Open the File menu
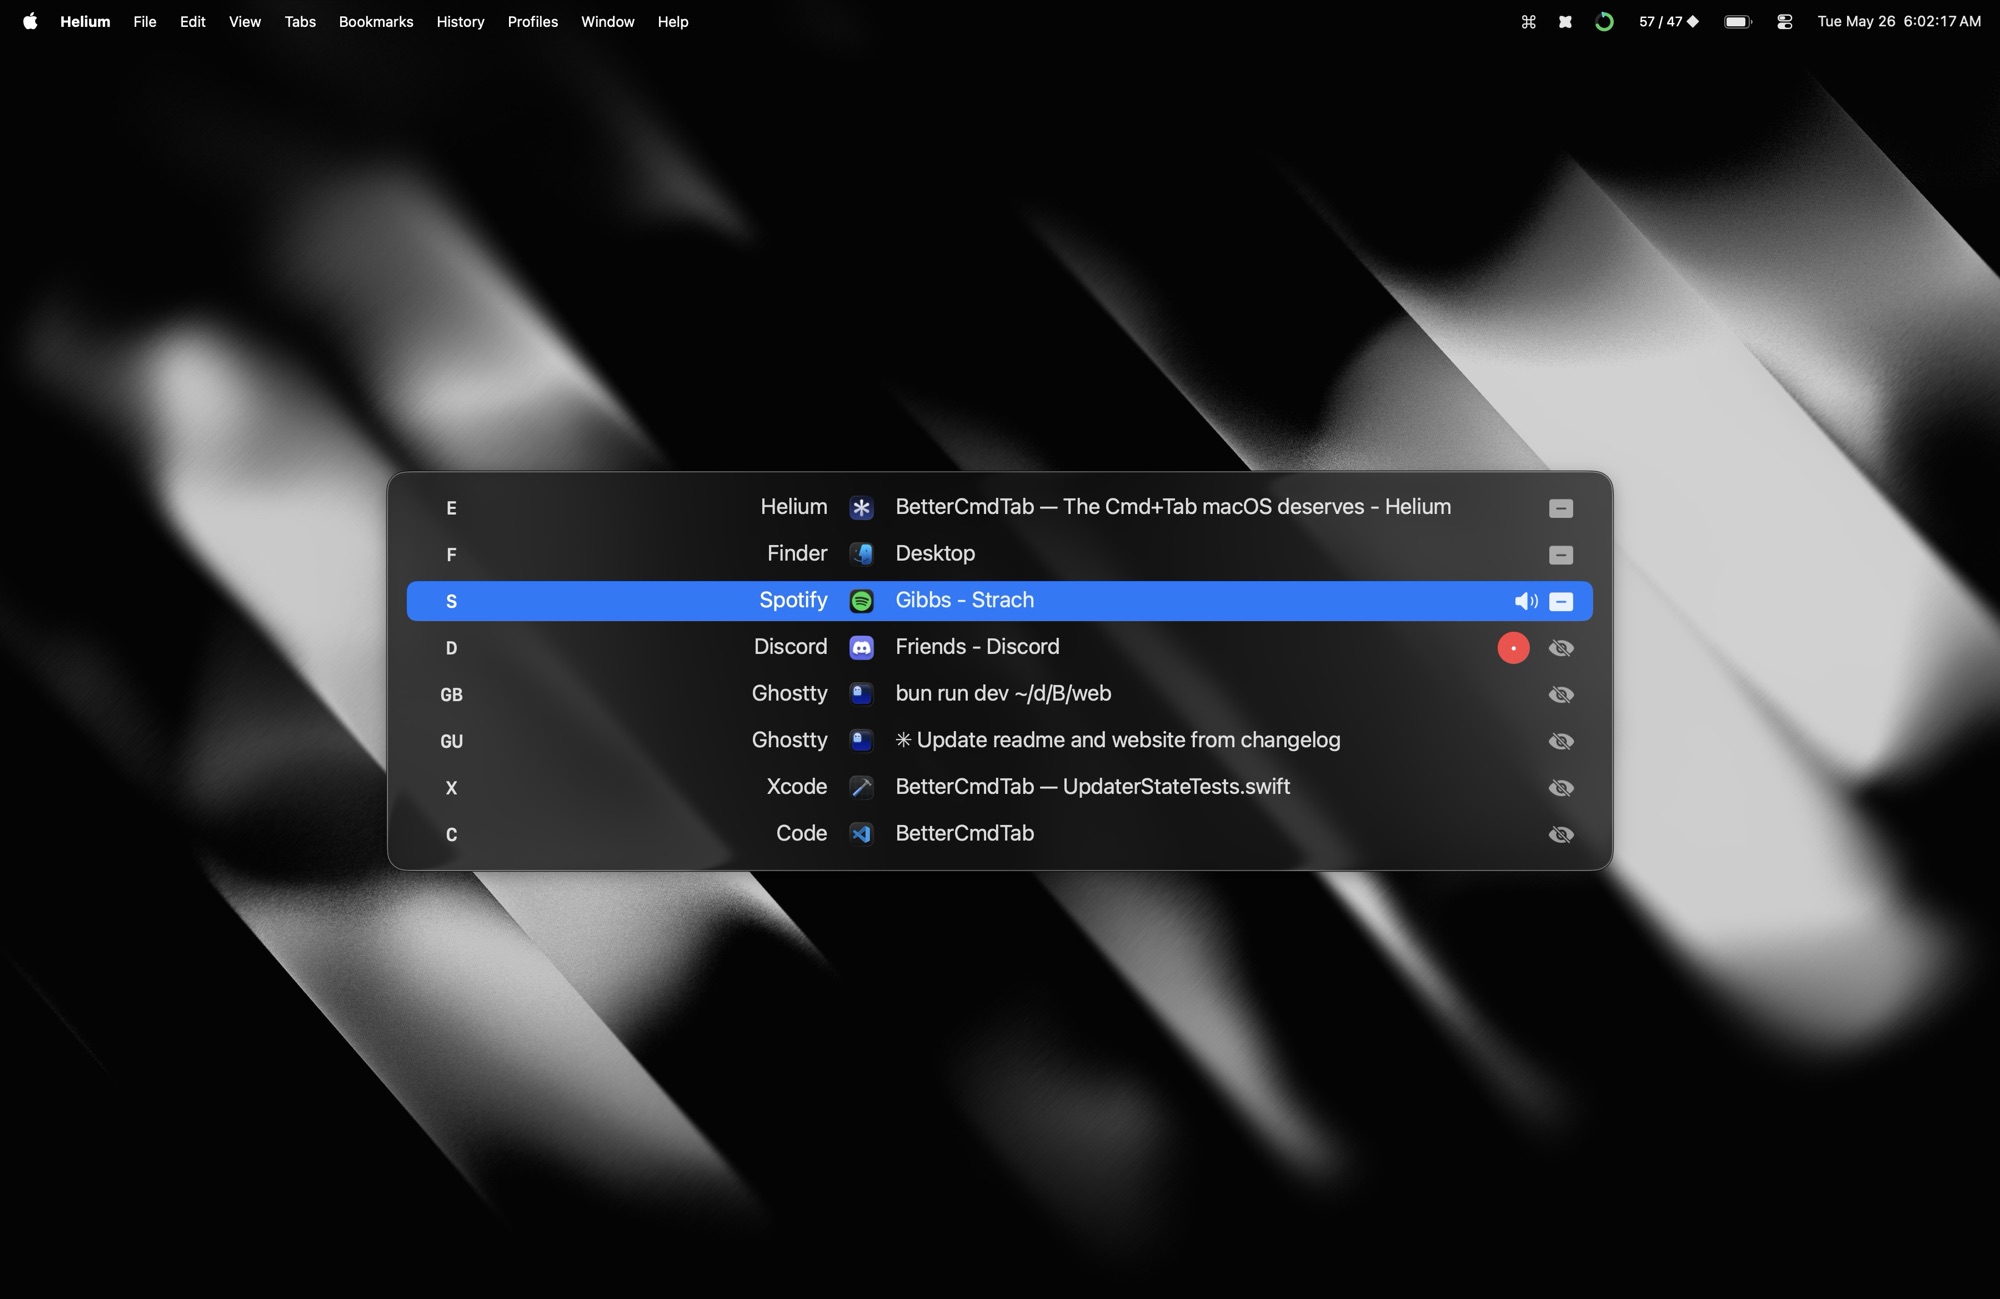 click(x=145, y=21)
